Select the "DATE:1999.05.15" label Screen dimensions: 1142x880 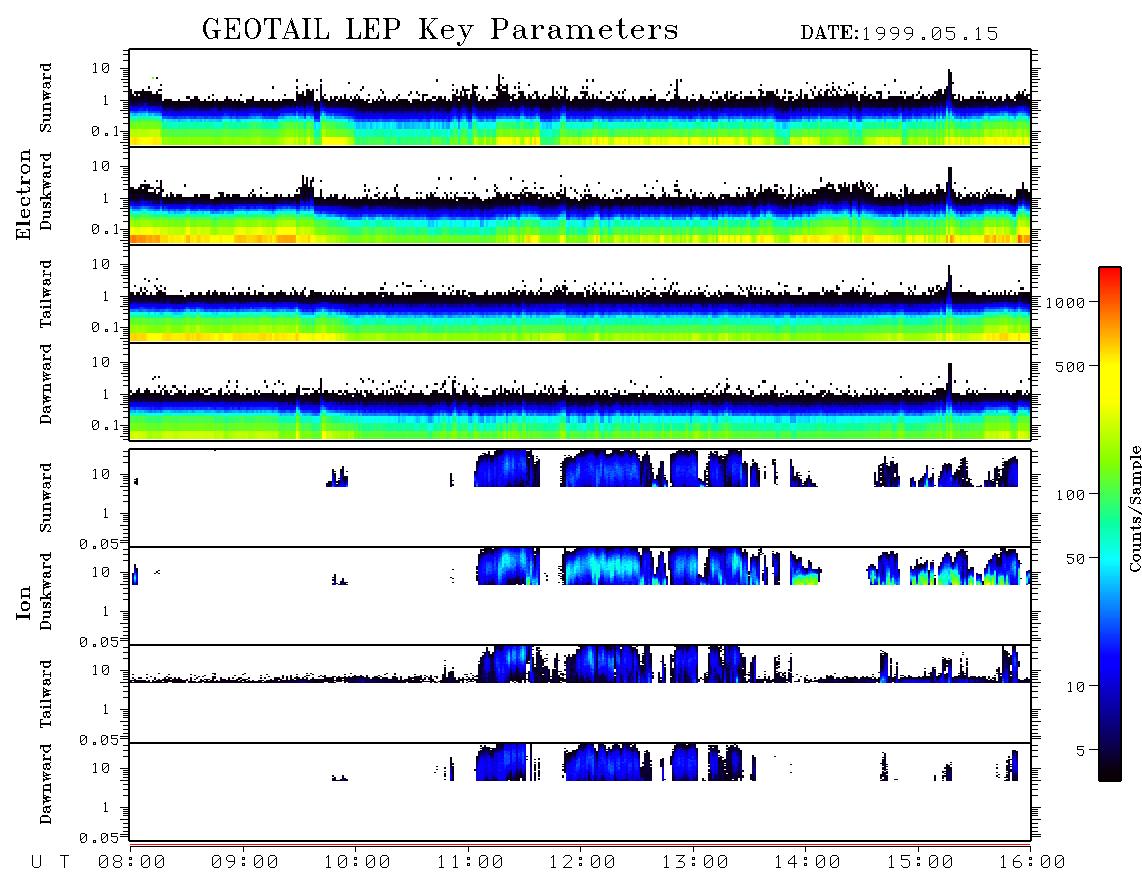tap(899, 34)
